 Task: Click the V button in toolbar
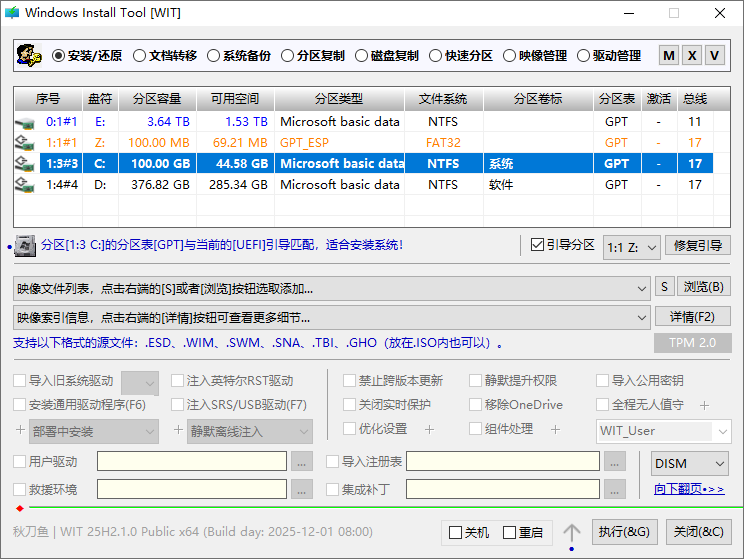(715, 56)
